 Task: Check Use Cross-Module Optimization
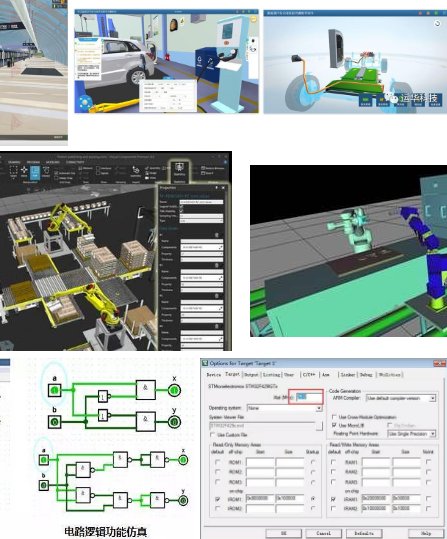pyautogui.click(x=335, y=417)
